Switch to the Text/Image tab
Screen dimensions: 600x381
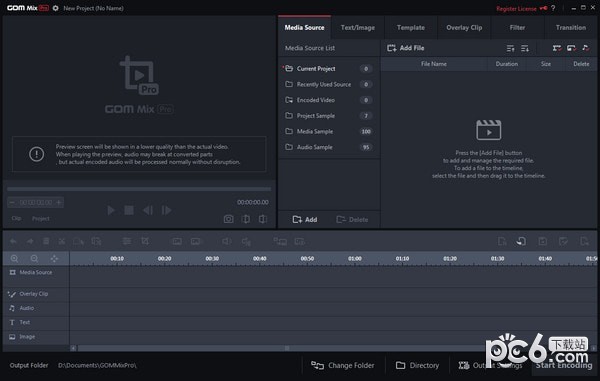[358, 28]
